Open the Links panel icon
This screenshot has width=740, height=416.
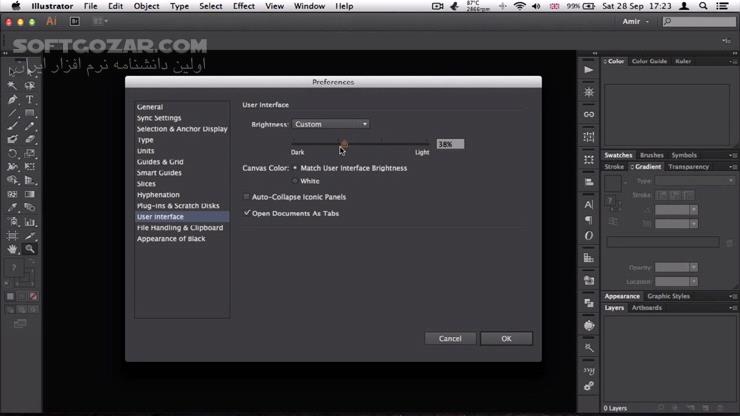tap(589, 114)
